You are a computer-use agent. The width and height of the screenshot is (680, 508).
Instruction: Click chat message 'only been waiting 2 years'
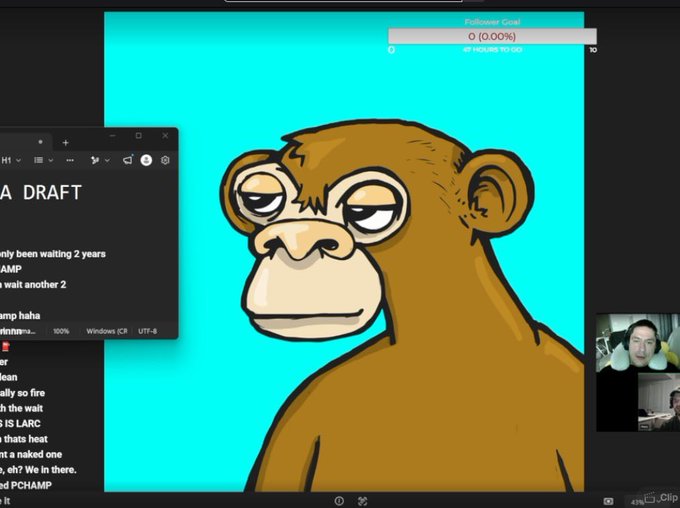pos(52,254)
